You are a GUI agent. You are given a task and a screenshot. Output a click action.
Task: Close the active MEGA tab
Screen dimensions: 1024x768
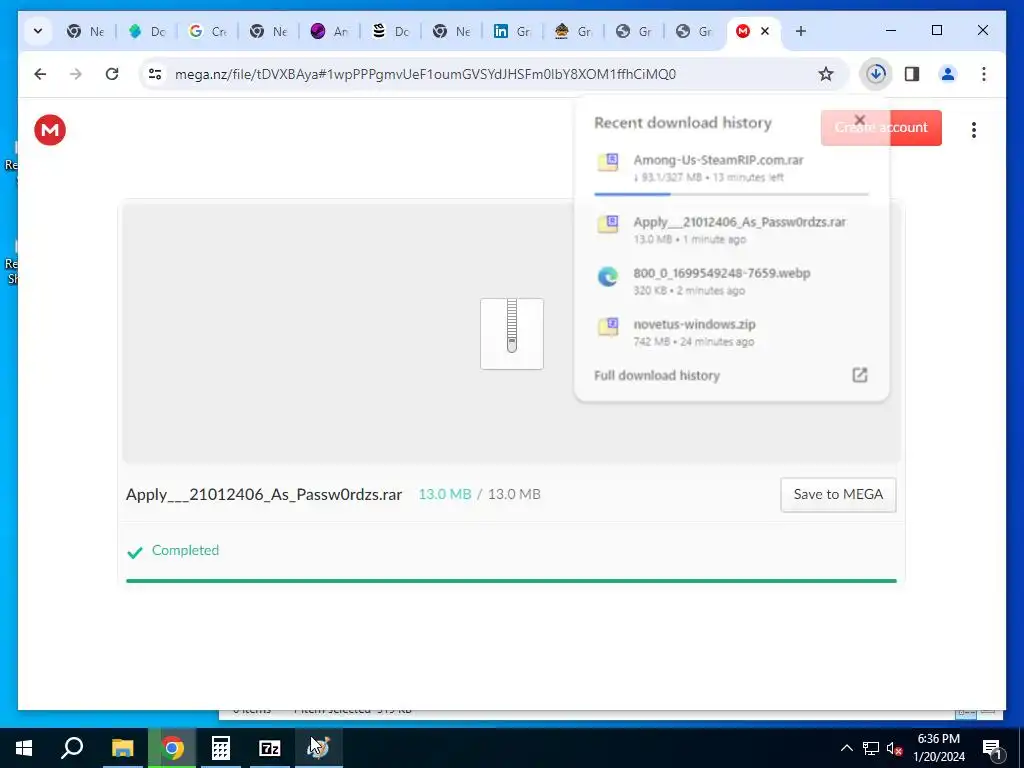point(765,31)
